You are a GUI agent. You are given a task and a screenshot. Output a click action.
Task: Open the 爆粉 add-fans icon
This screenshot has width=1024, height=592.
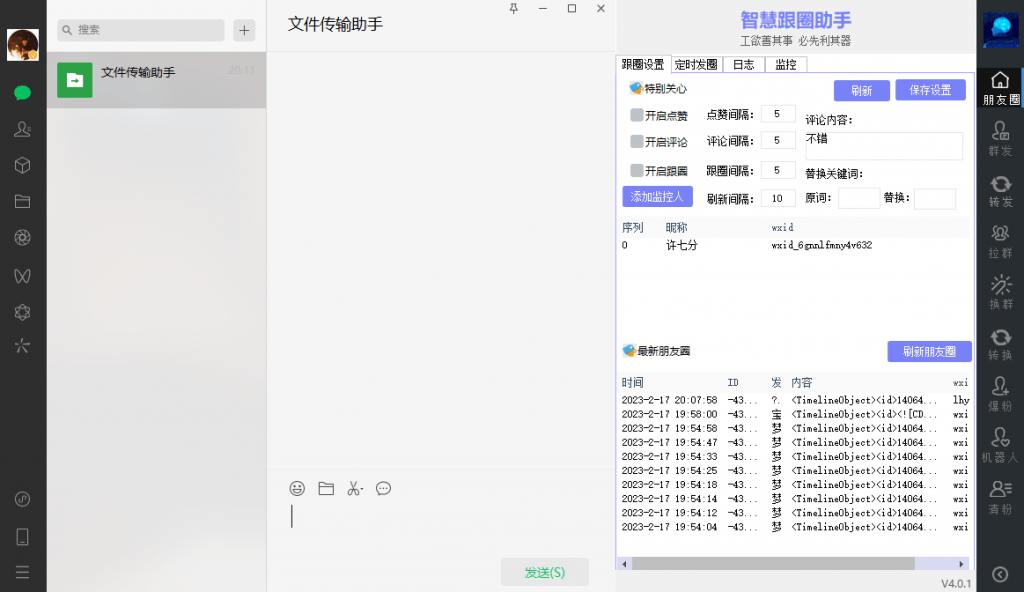[x=1000, y=395]
